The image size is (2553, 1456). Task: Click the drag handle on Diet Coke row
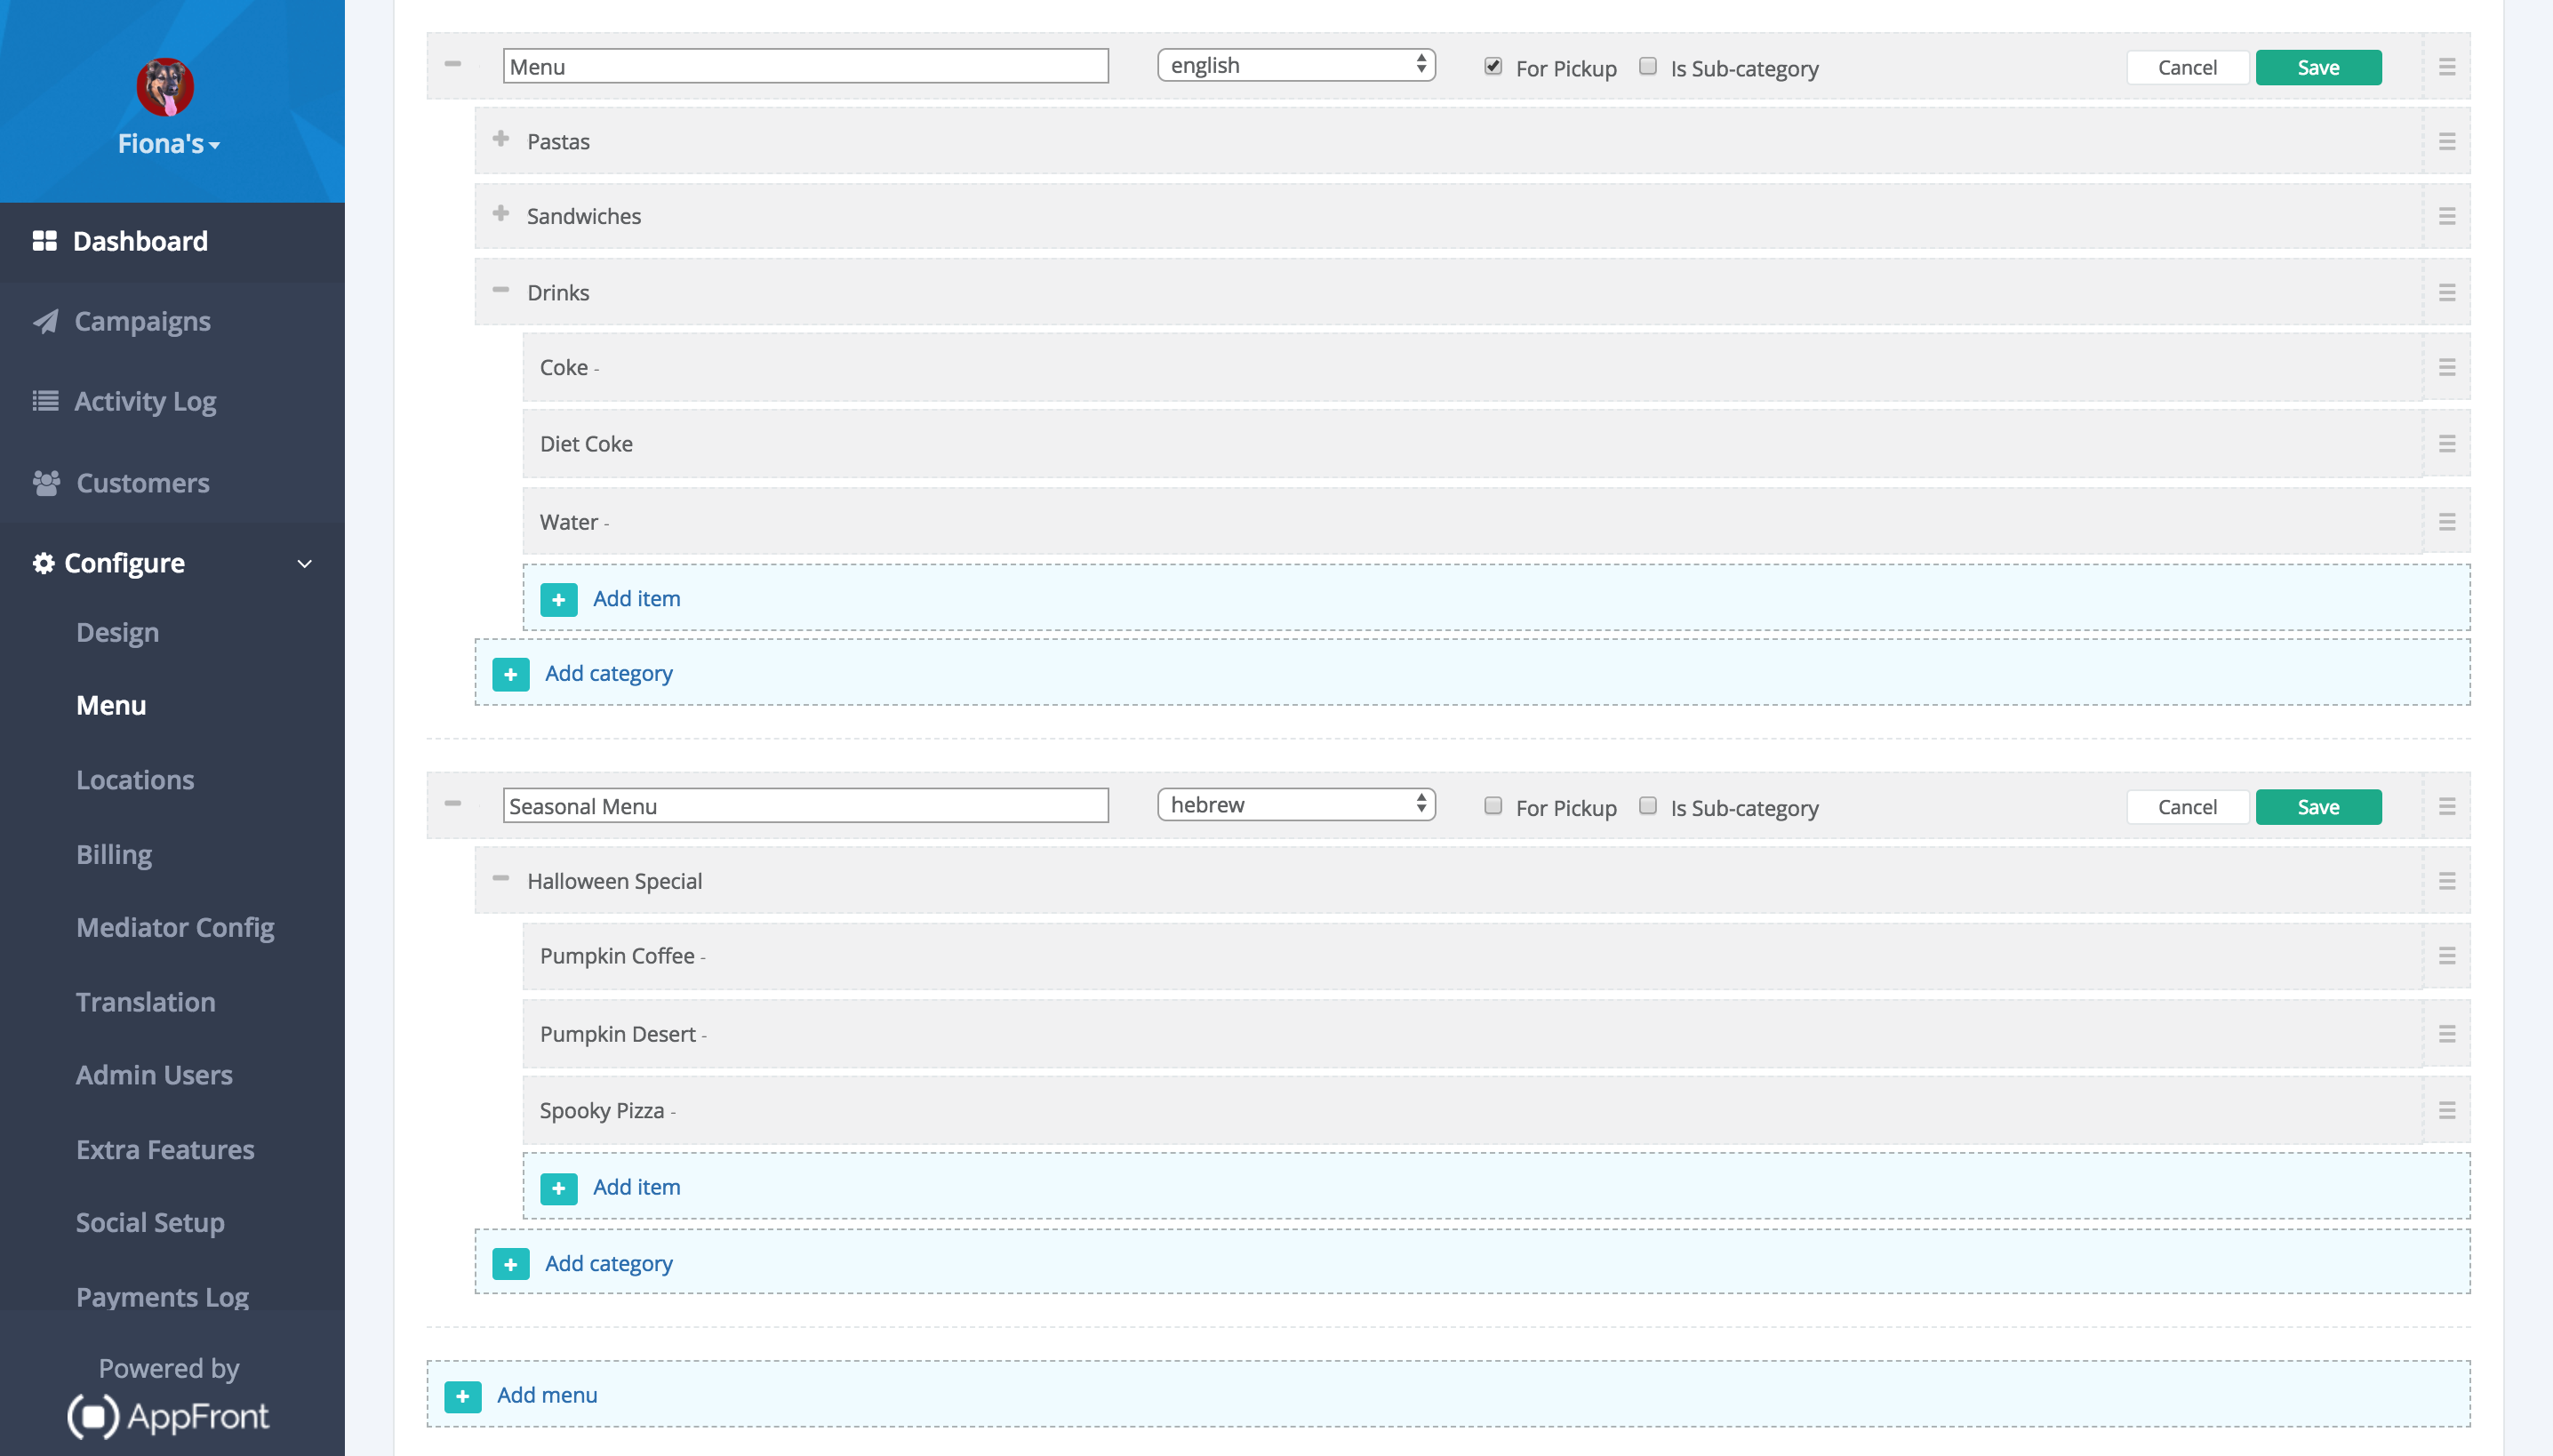click(x=2446, y=443)
